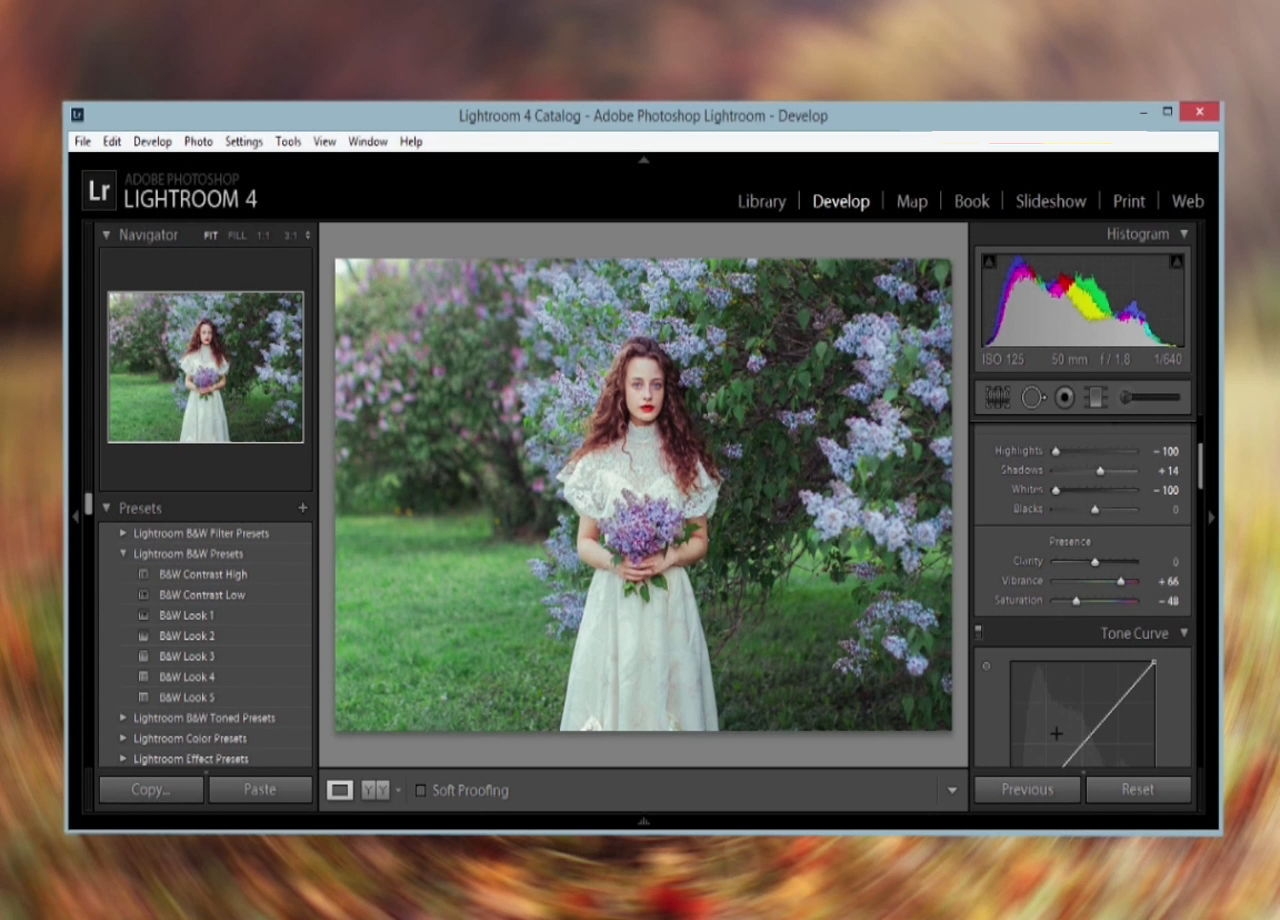Collapse the right panel group
The height and width of the screenshot is (920, 1280).
tap(1212, 517)
